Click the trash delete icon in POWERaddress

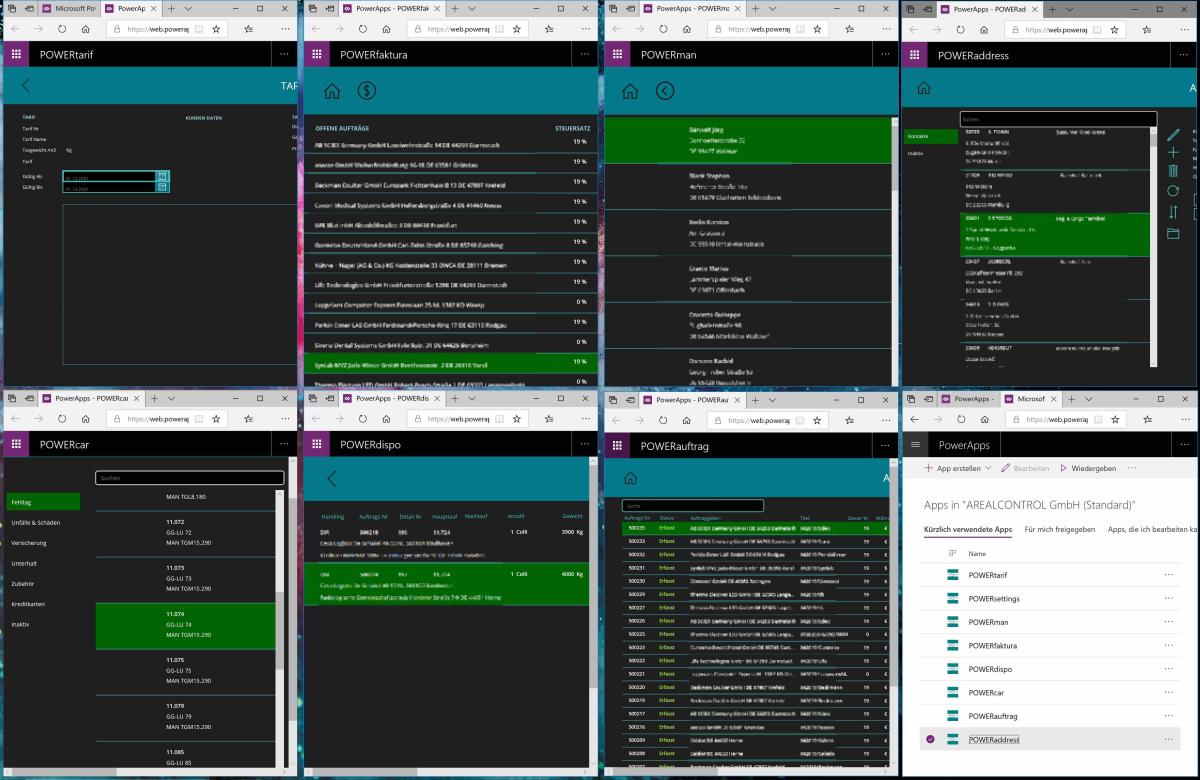[x=1173, y=171]
